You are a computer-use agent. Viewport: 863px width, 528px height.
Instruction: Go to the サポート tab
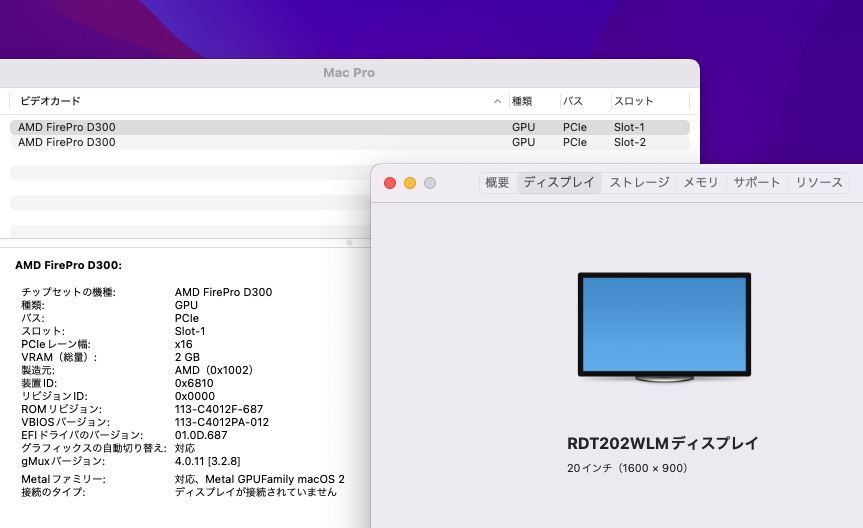(757, 182)
